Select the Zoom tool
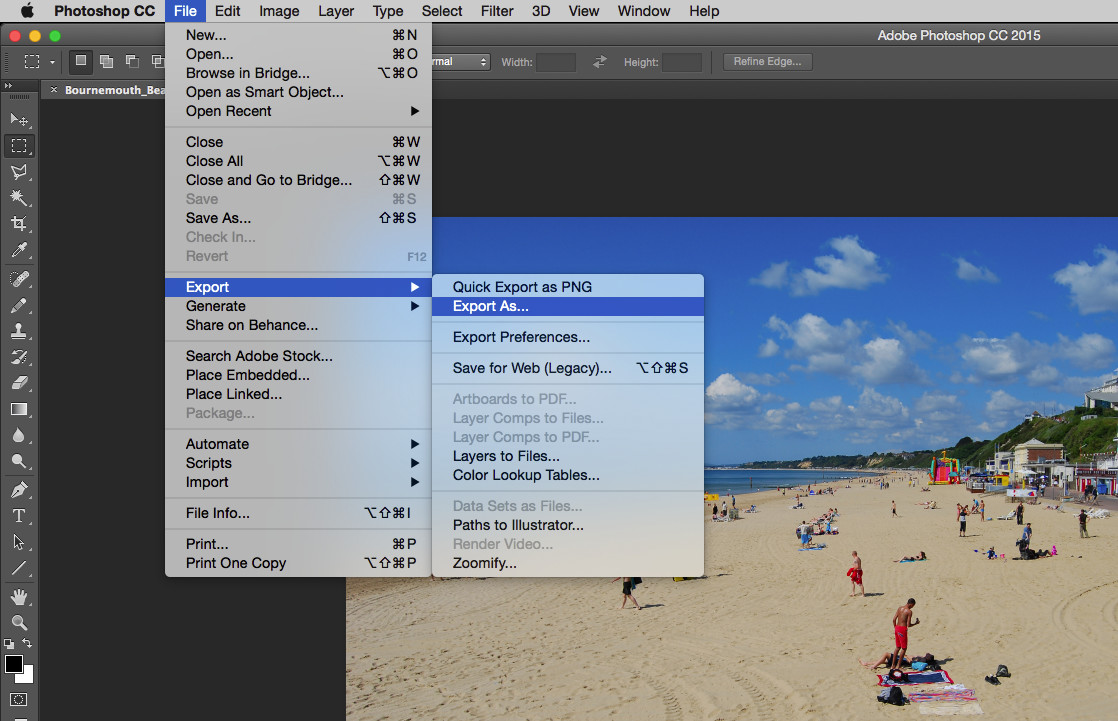 click(19, 623)
